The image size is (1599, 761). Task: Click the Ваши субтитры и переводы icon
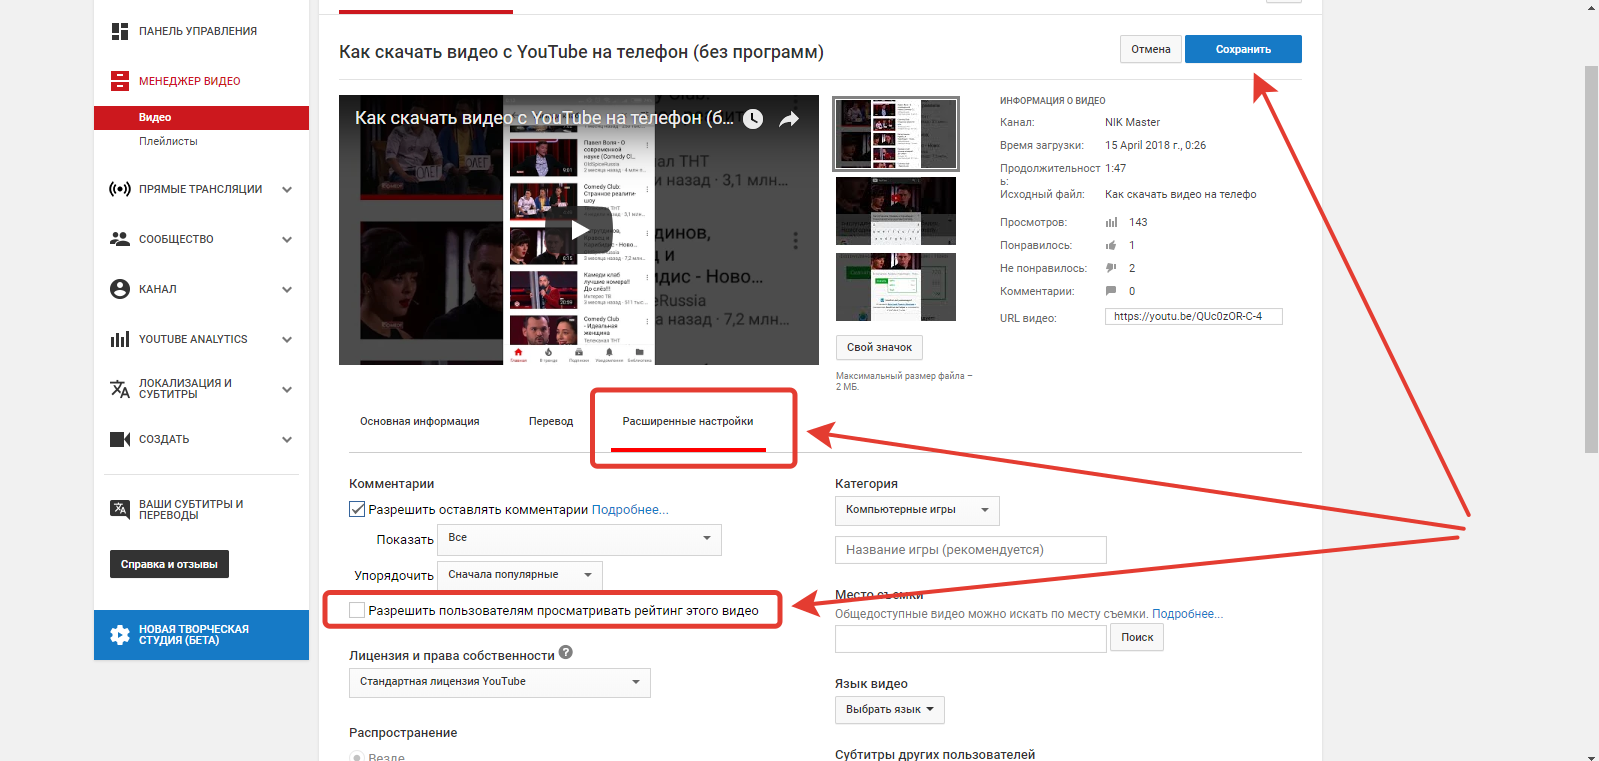(120, 509)
